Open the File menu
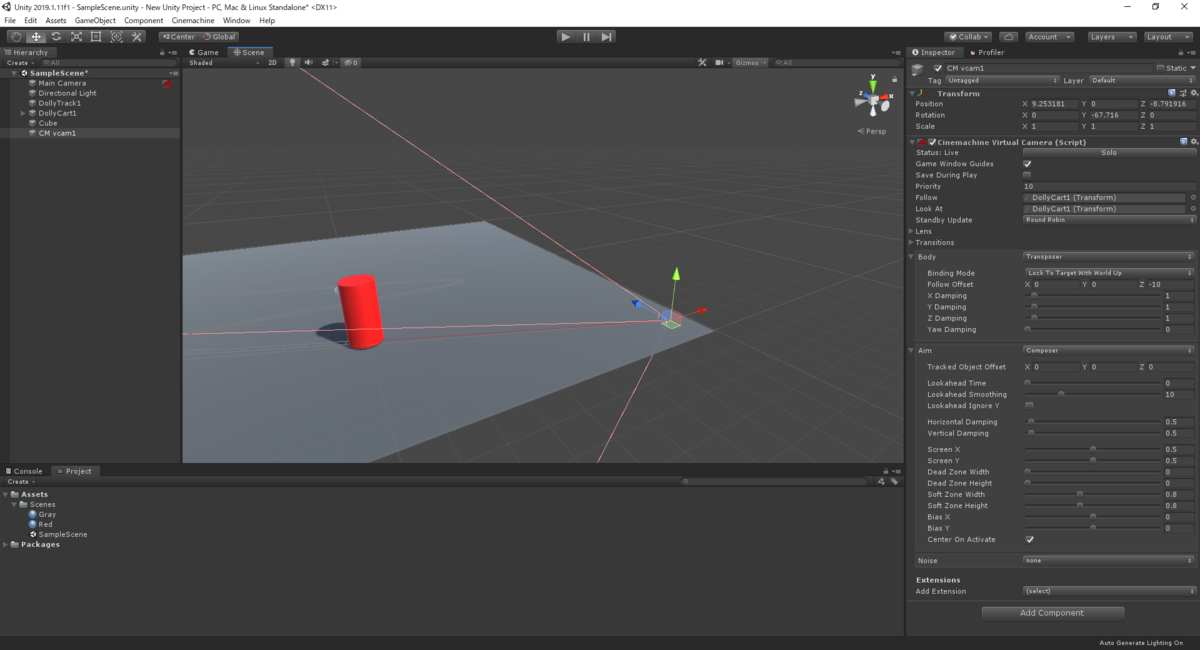1200x650 pixels. [x=10, y=20]
